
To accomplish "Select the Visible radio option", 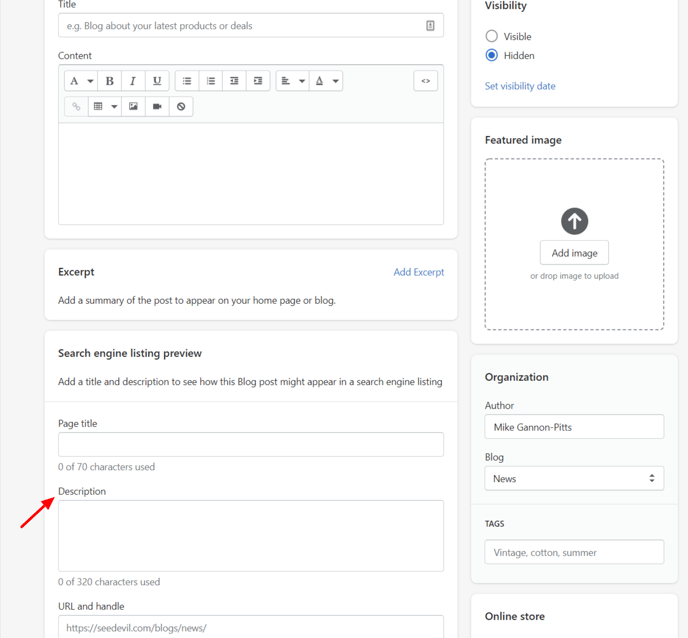I will tap(491, 36).
